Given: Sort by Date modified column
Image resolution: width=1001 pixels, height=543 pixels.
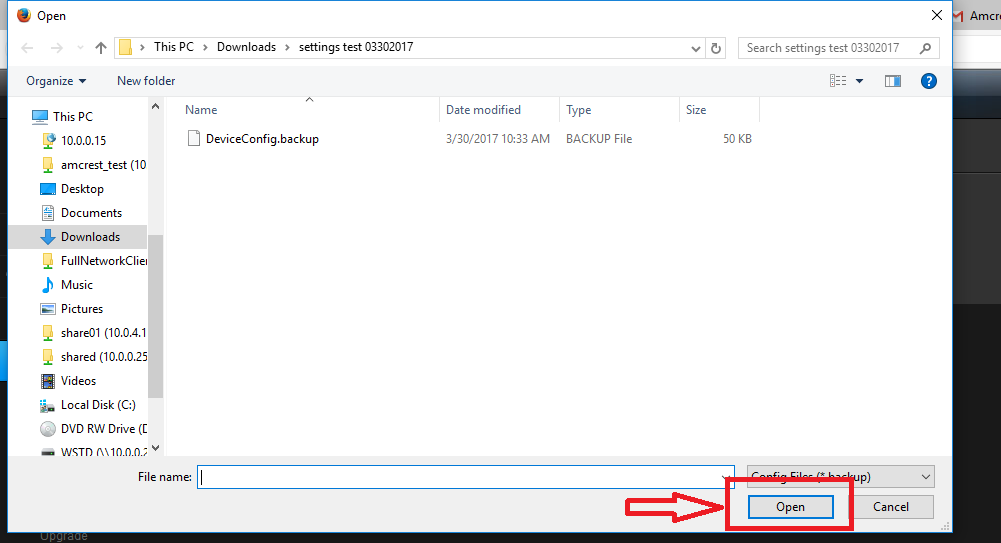Looking at the screenshot, I should tap(483, 110).
